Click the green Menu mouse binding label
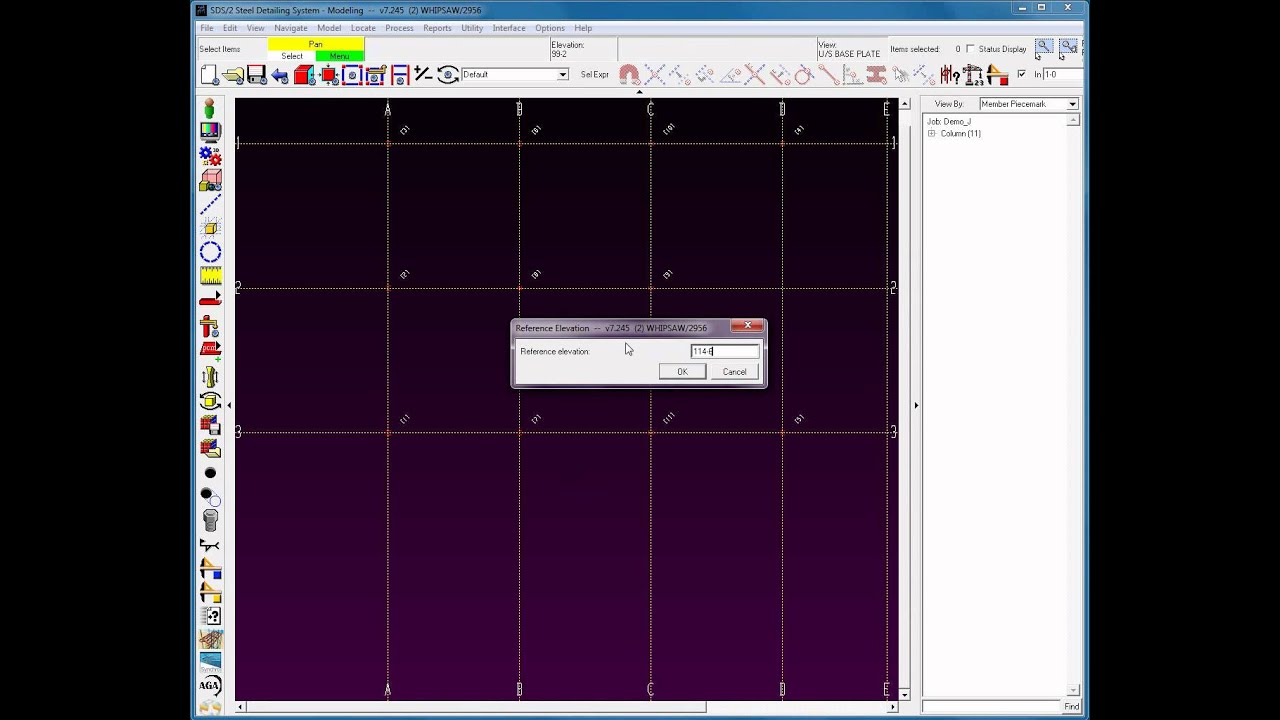The height and width of the screenshot is (720, 1280). click(x=340, y=56)
